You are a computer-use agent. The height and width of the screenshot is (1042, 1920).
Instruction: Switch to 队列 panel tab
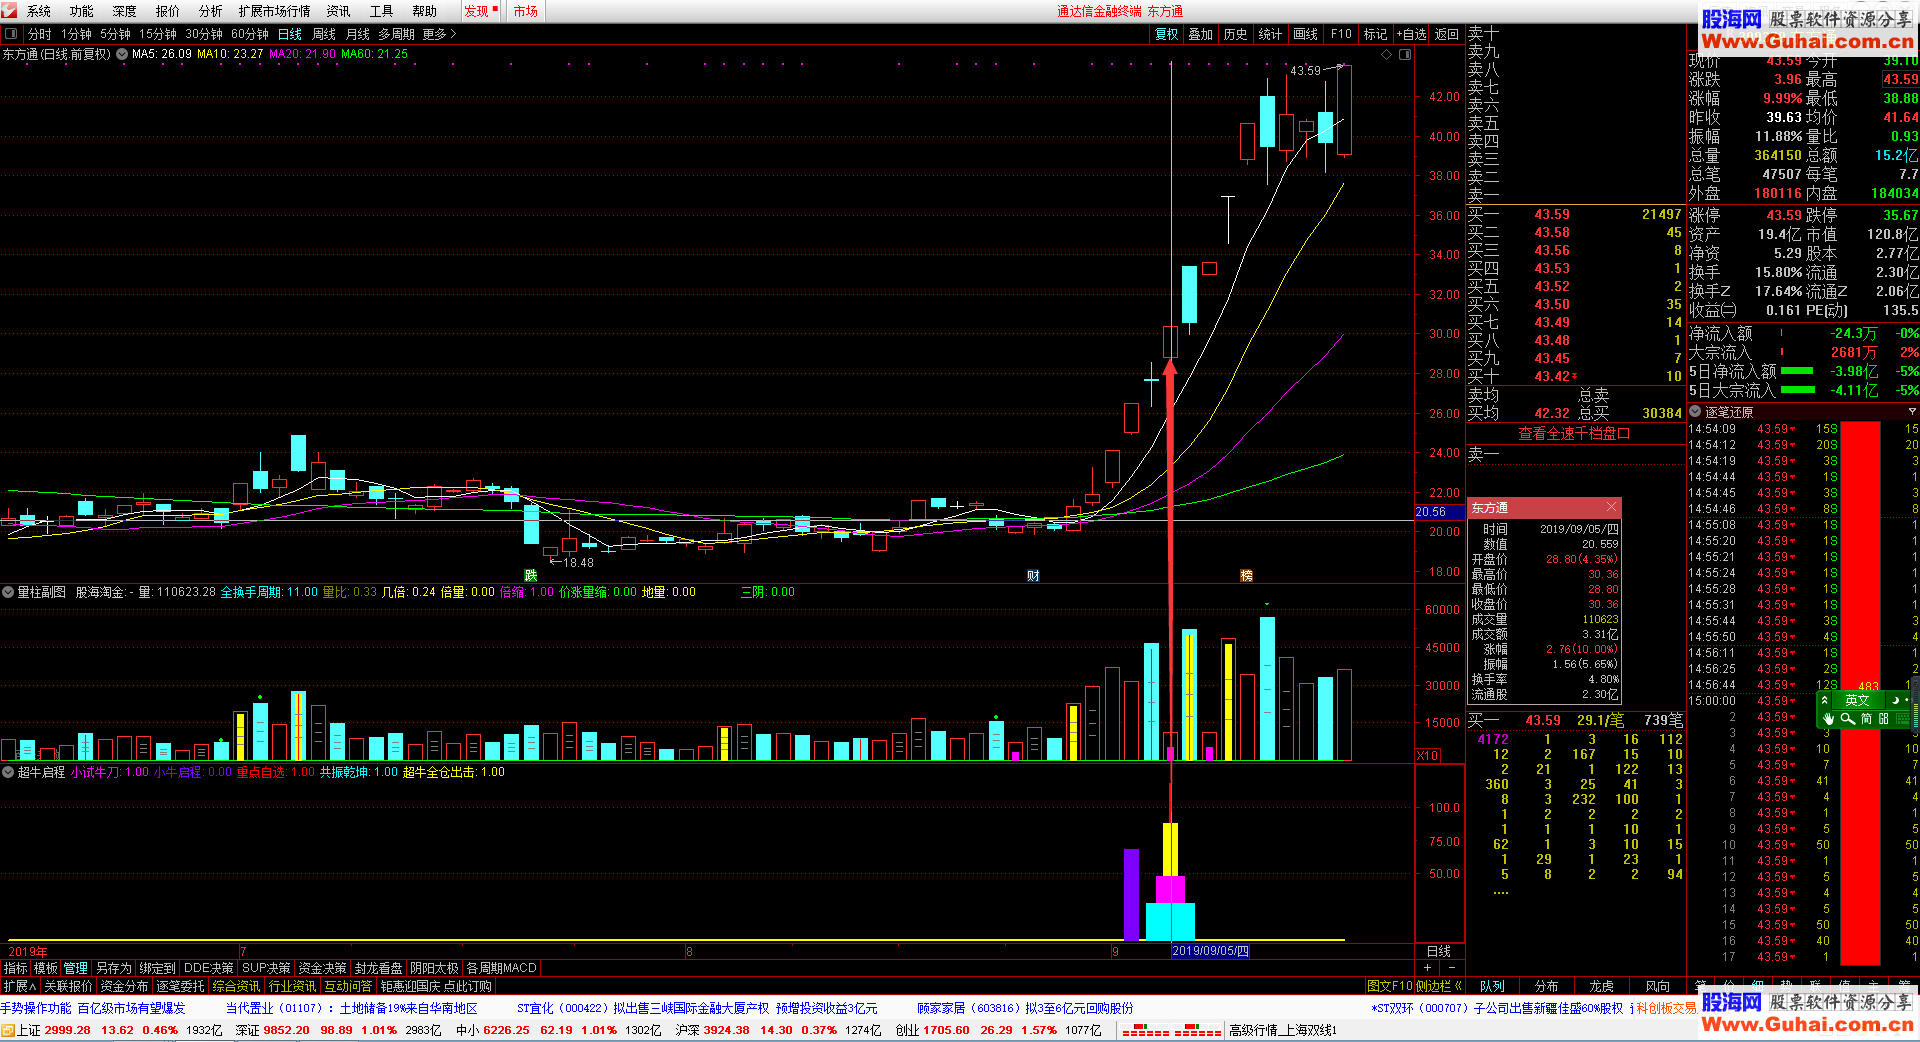point(1492,986)
